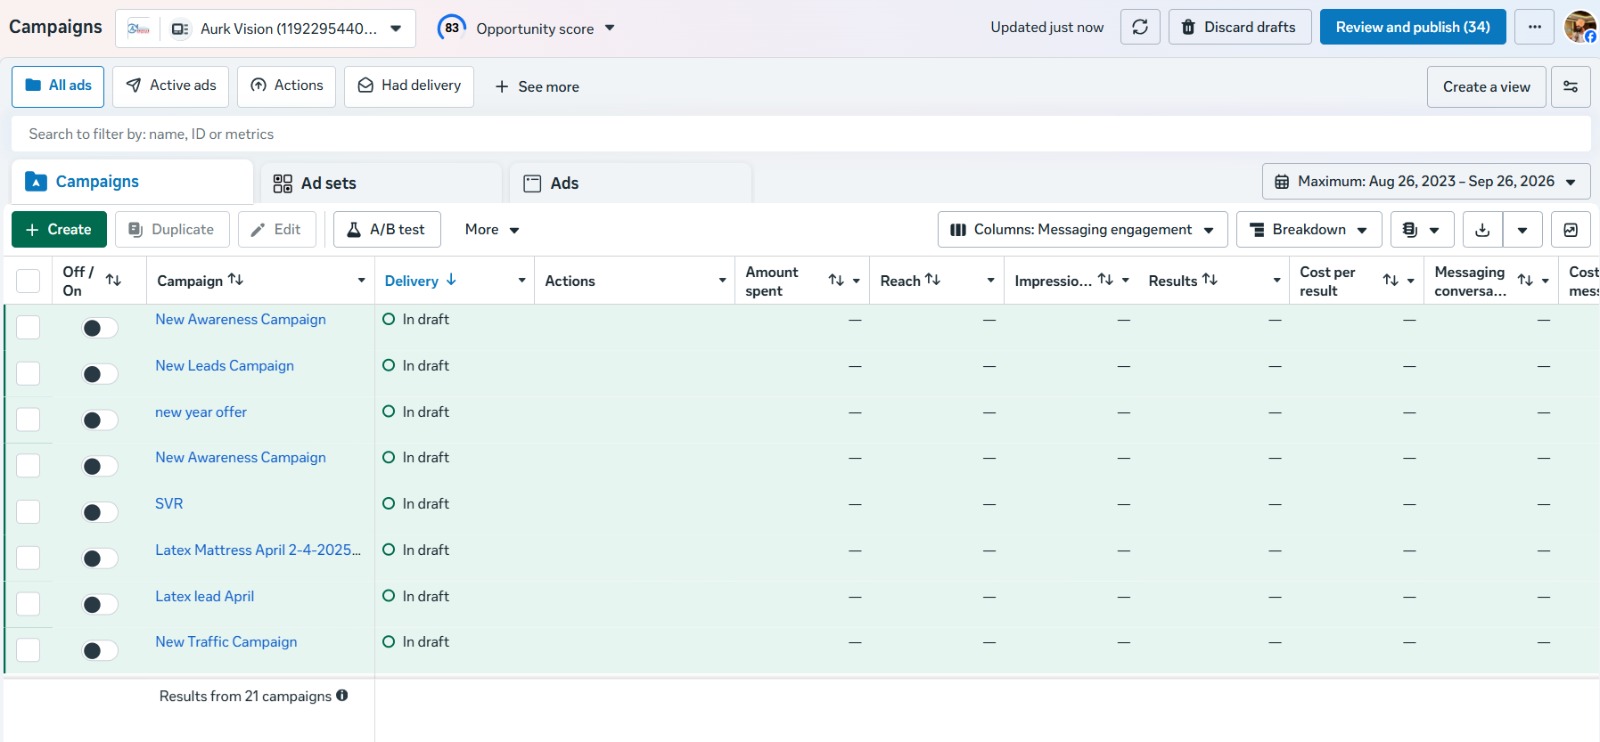
Task: Sort by Cost per result arrows
Action: [1391, 281]
